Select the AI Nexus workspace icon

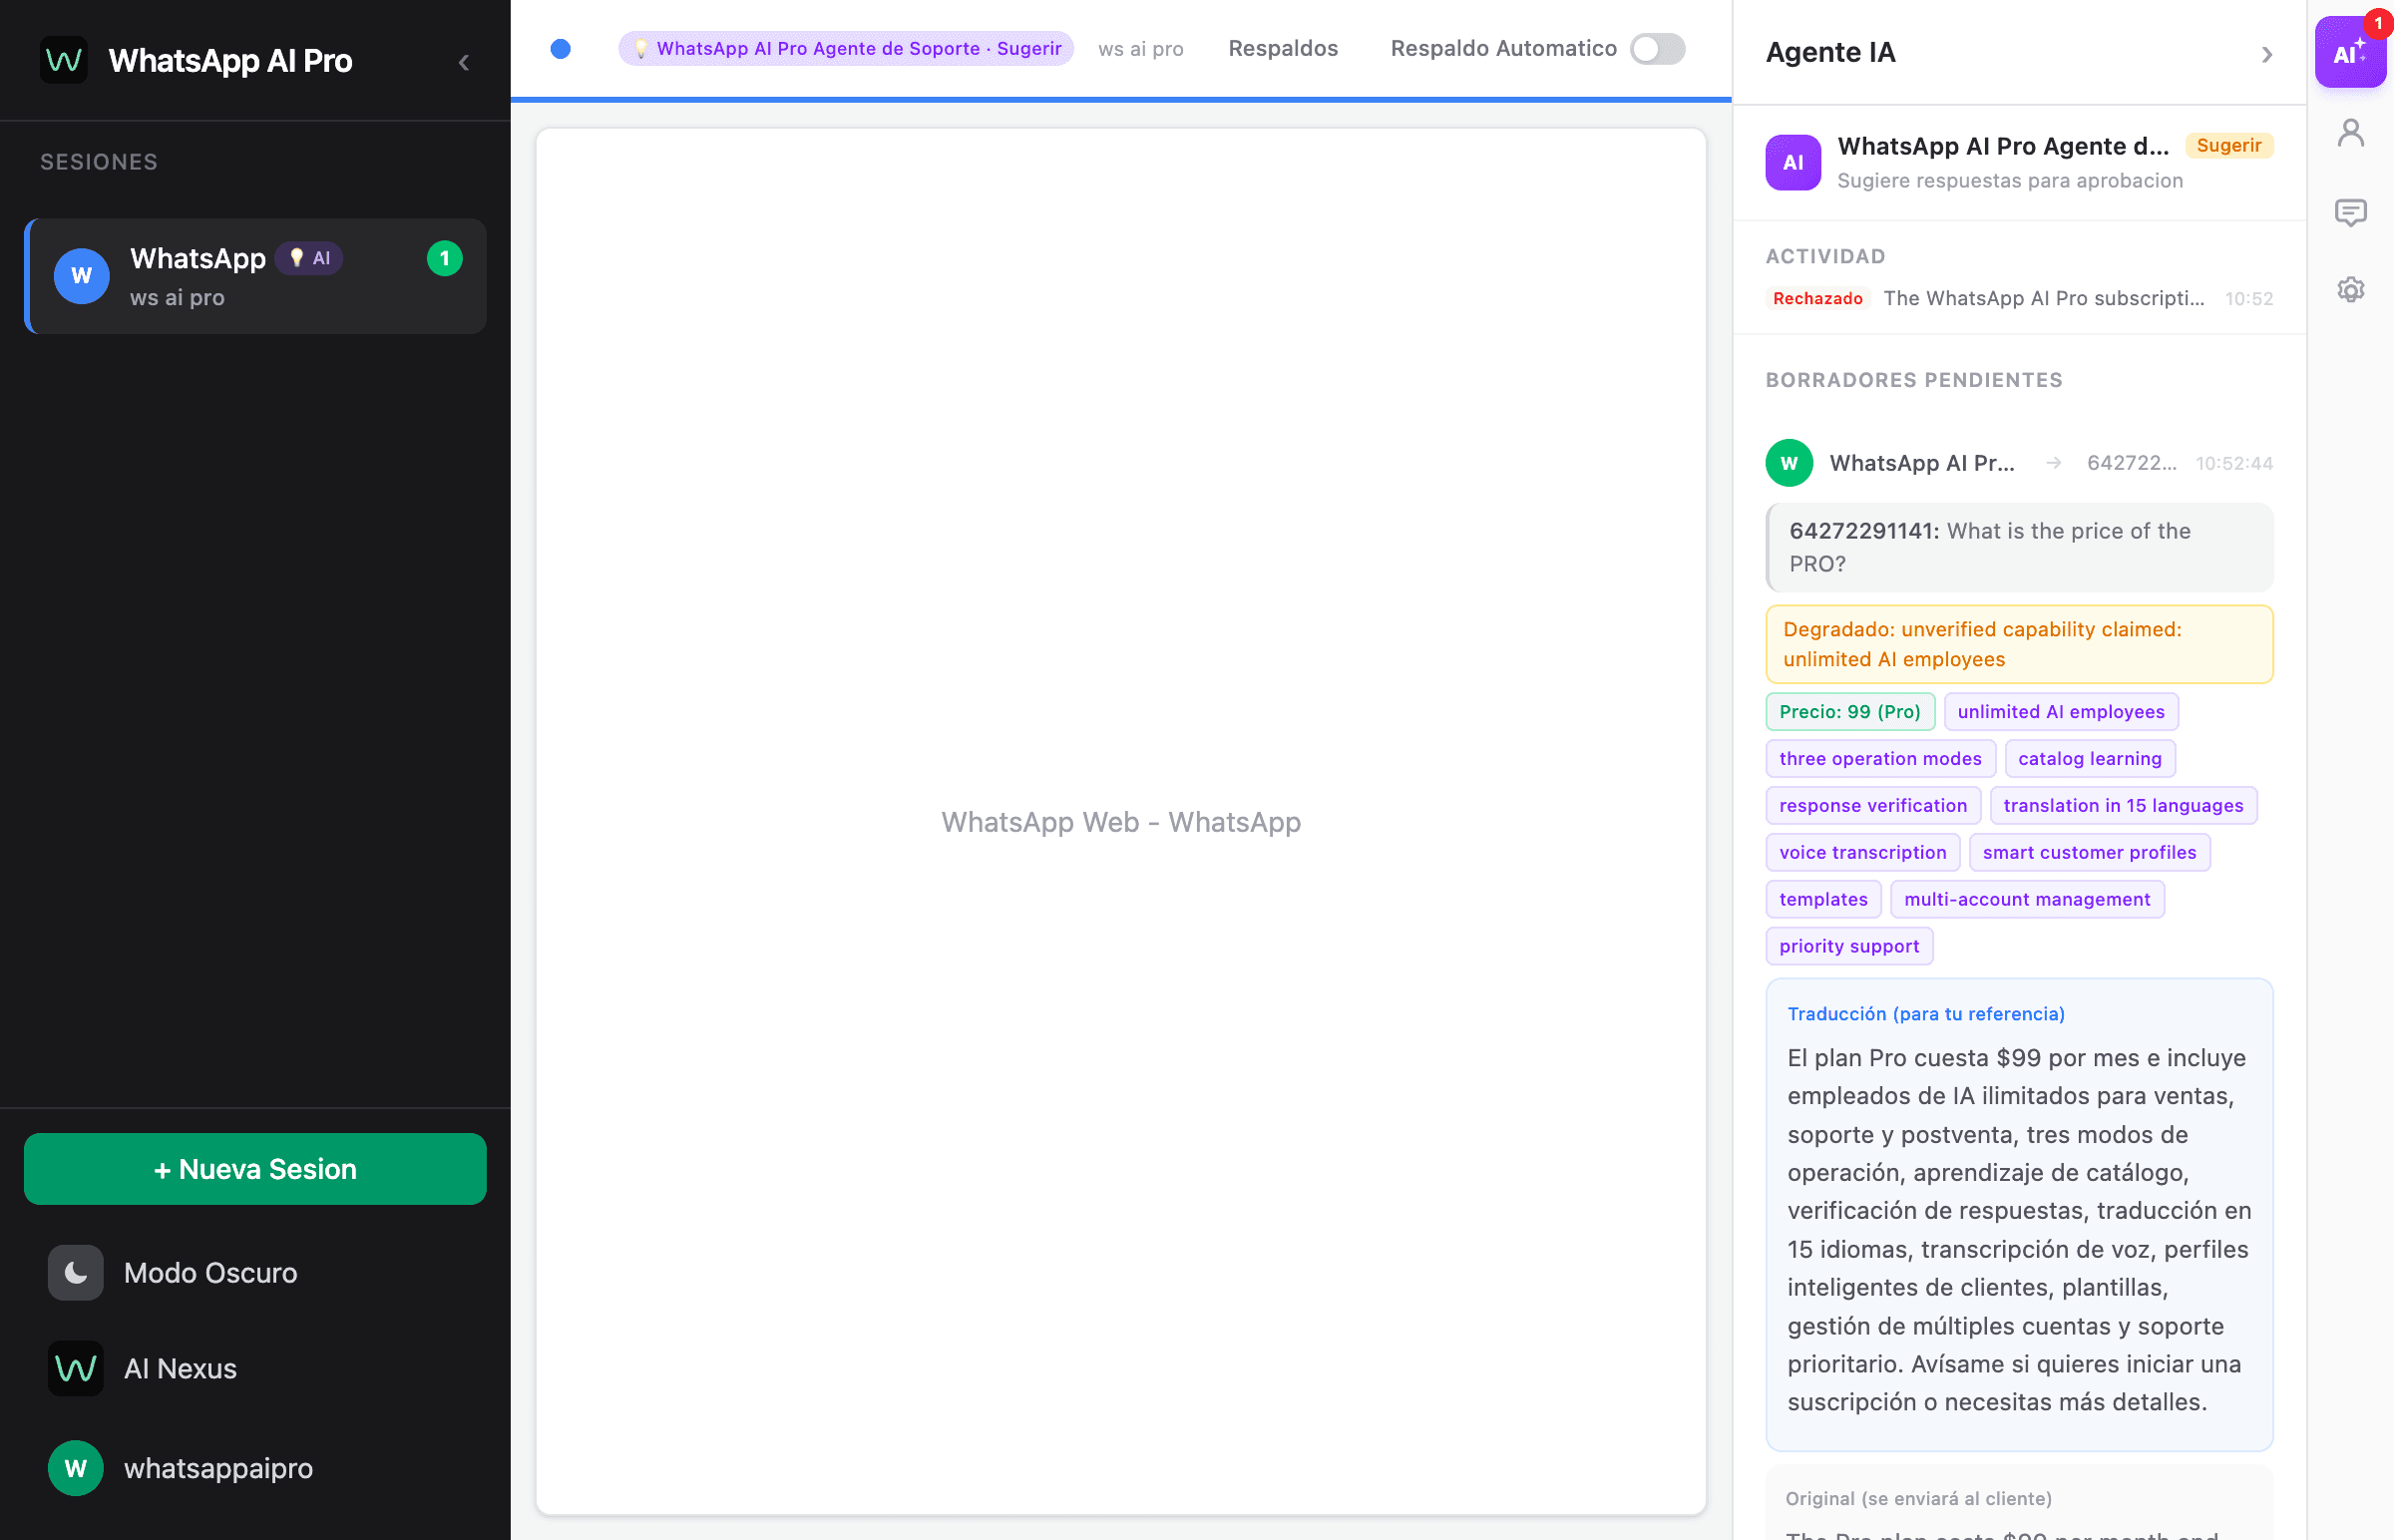(75, 1368)
